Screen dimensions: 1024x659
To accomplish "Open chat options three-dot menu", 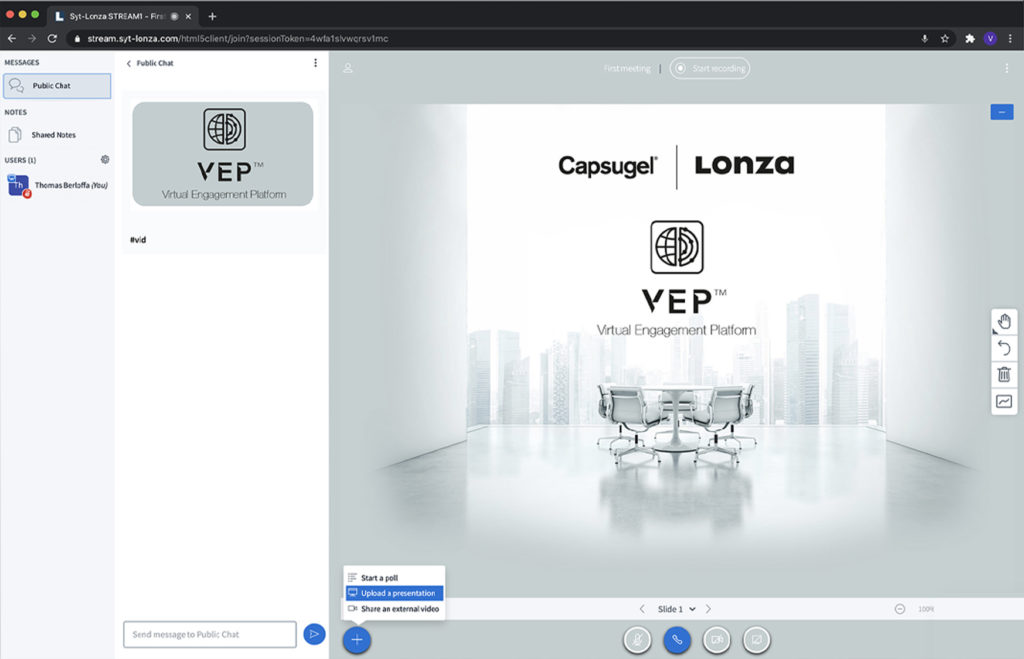I will [x=315, y=63].
